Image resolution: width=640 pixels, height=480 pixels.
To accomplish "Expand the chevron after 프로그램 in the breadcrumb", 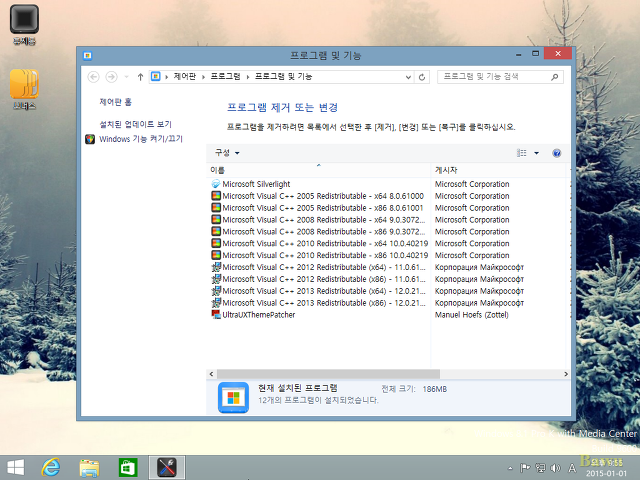I will tap(248, 77).
